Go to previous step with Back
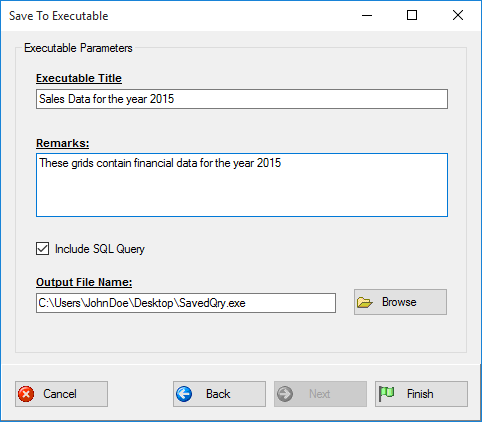 tap(219, 394)
